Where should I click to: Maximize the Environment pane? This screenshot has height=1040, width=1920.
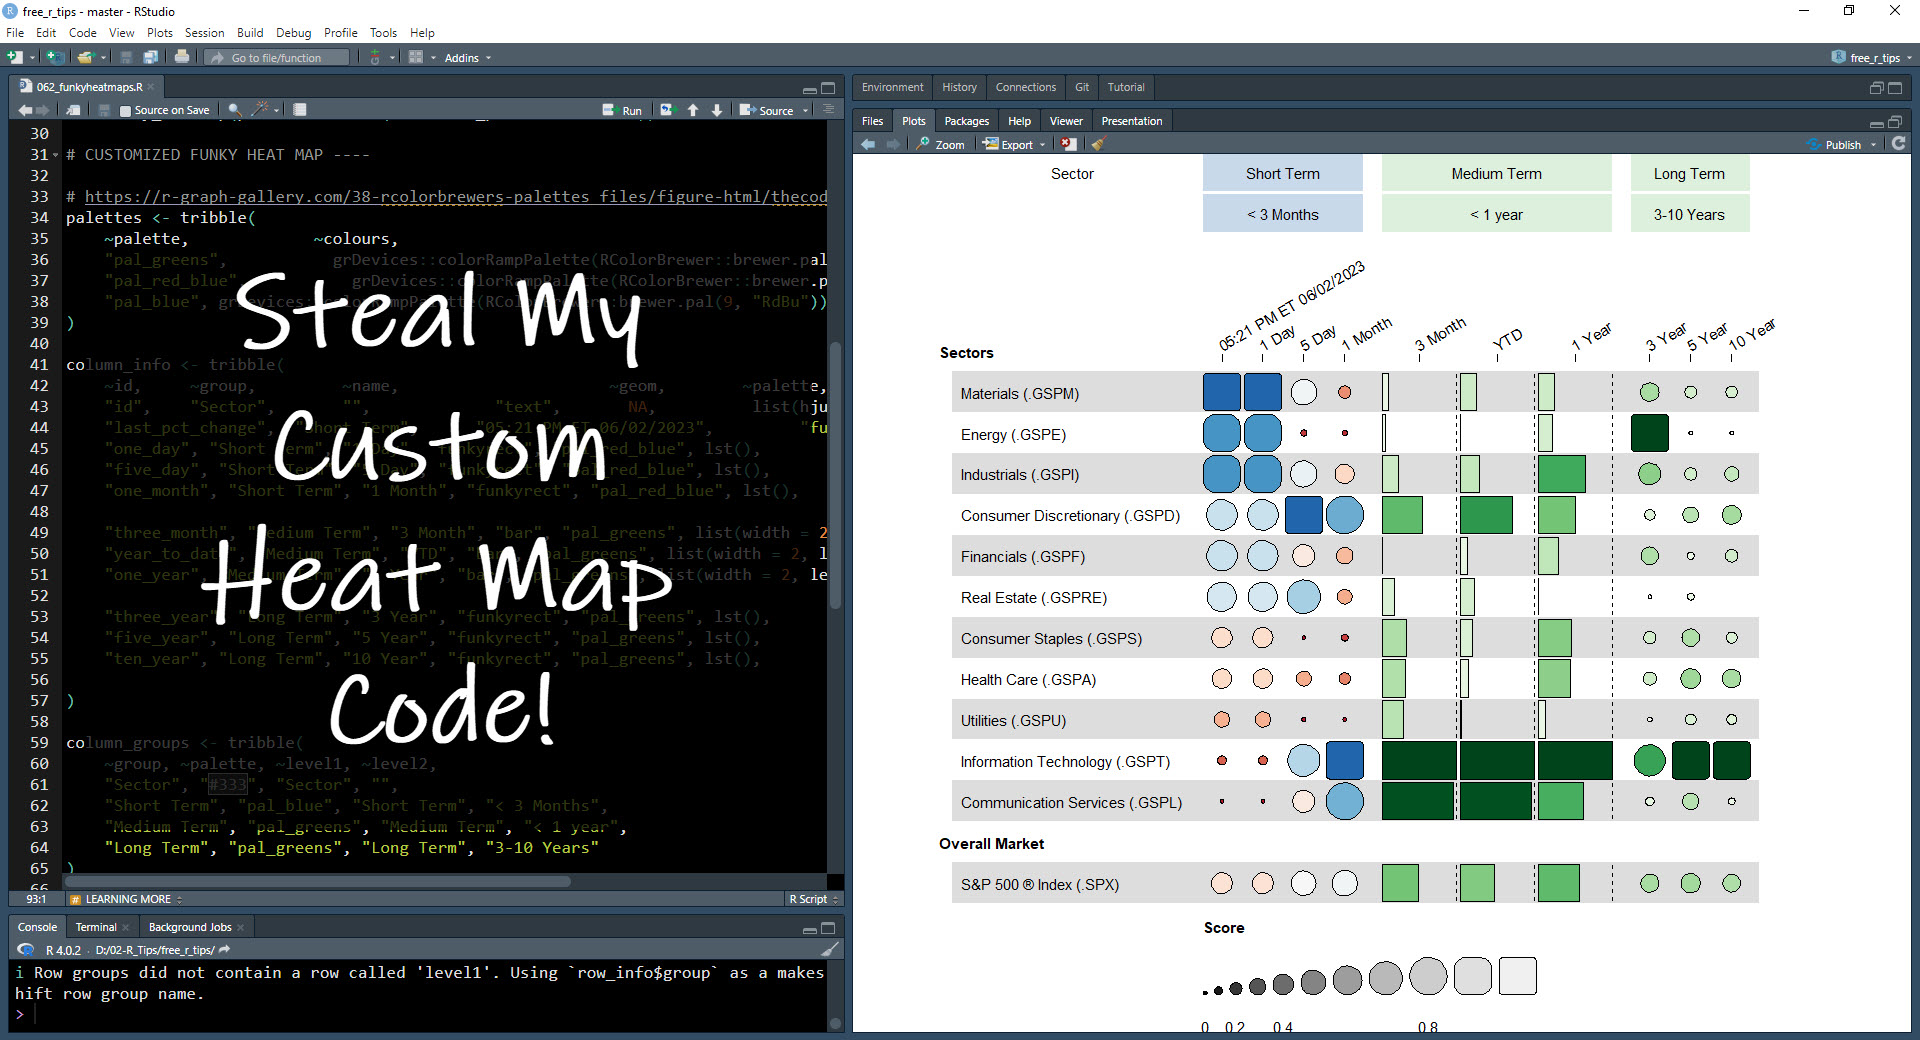pos(1895,88)
